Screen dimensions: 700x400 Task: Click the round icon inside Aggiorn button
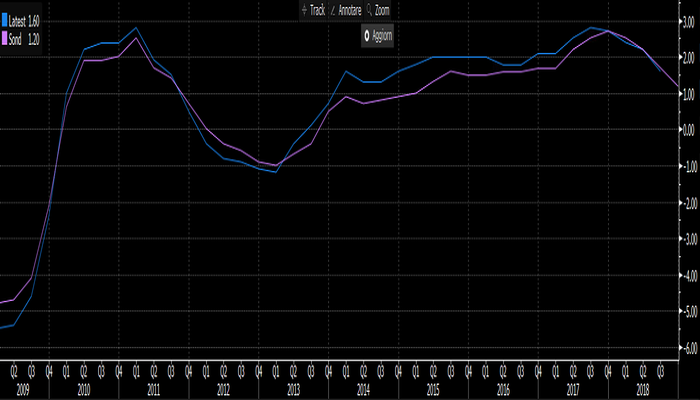[x=368, y=35]
